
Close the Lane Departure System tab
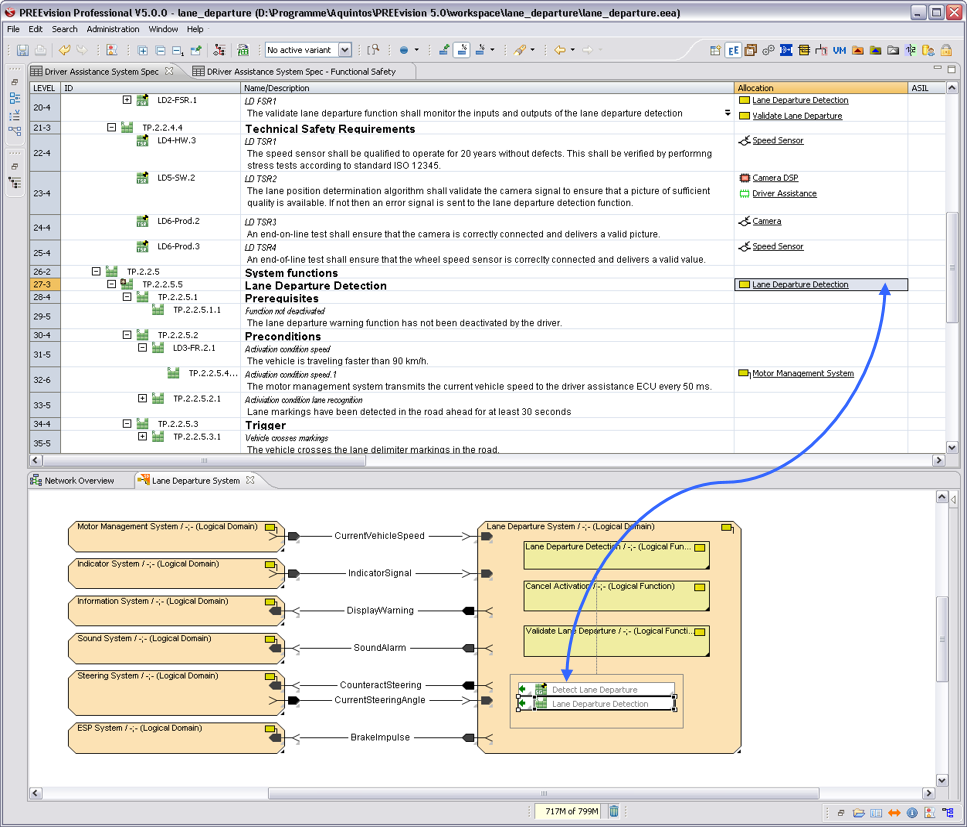(250, 480)
